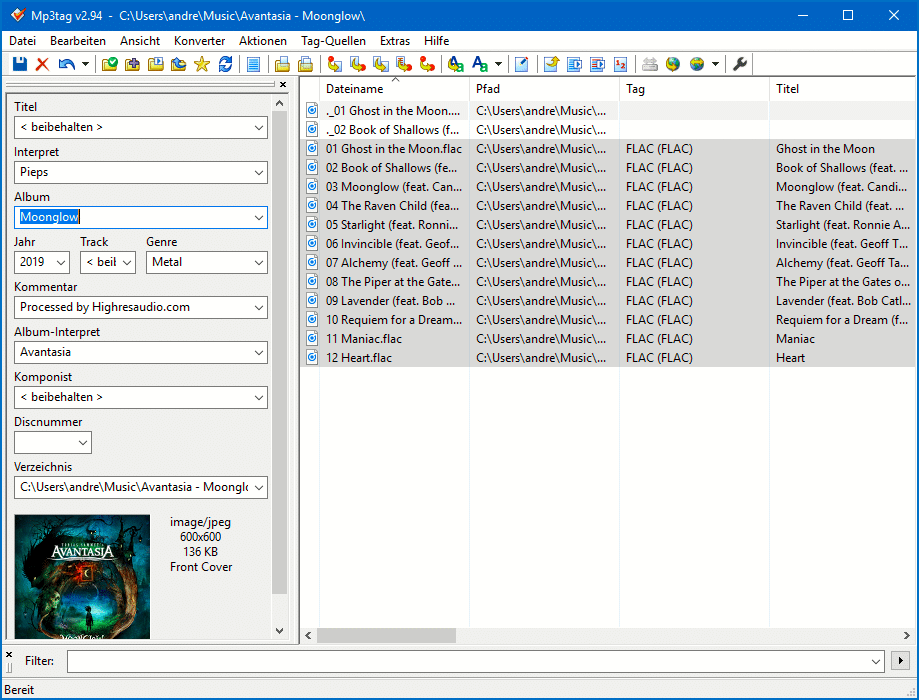Viewport: 919px width, 700px height.
Task: Click the Avantasia front cover thumbnail
Action: tap(82, 576)
